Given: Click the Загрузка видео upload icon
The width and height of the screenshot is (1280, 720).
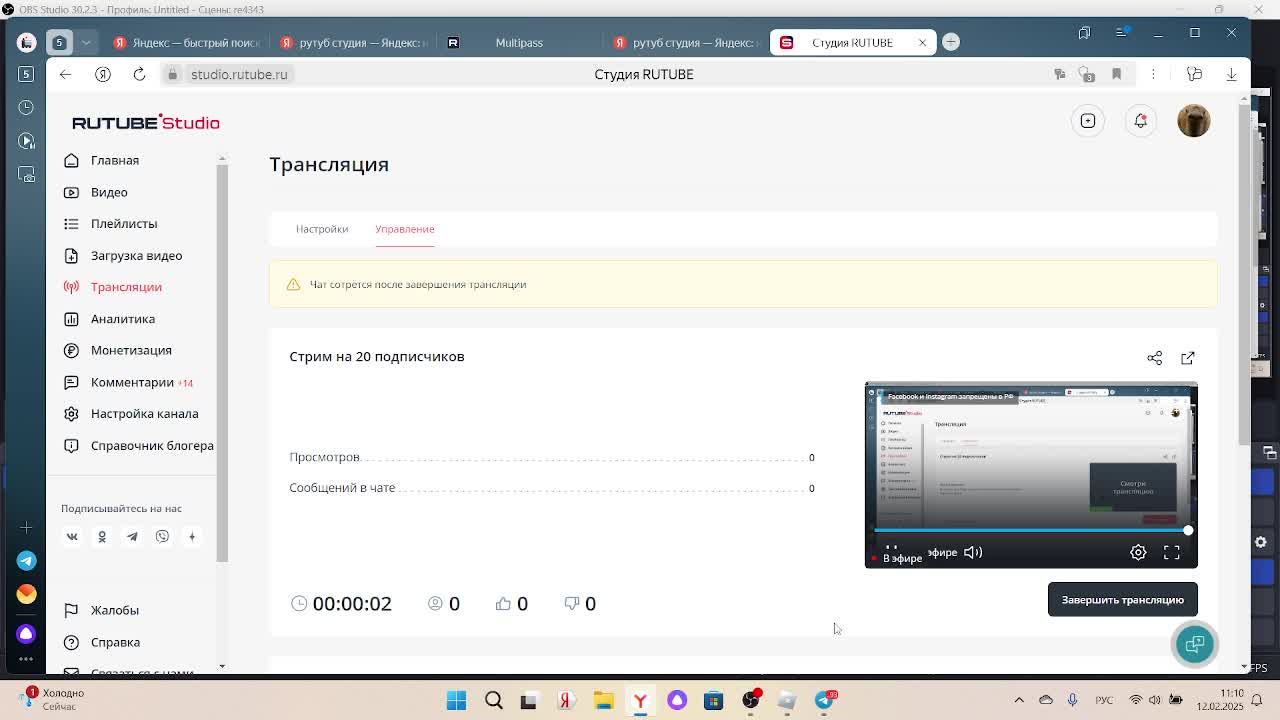Looking at the screenshot, I should pyautogui.click(x=71, y=255).
